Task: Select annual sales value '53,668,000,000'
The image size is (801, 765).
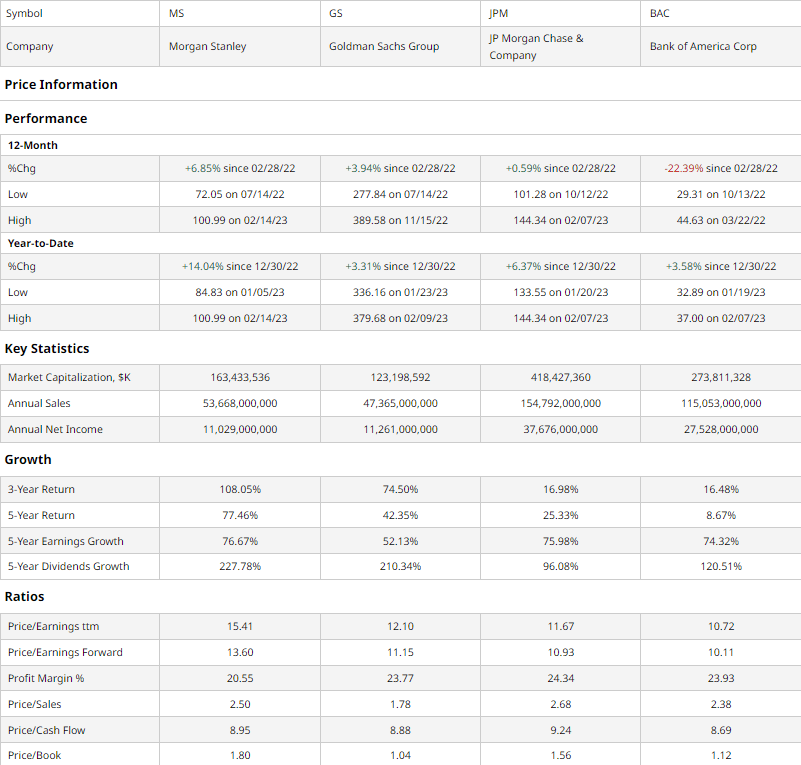Action: (x=240, y=404)
